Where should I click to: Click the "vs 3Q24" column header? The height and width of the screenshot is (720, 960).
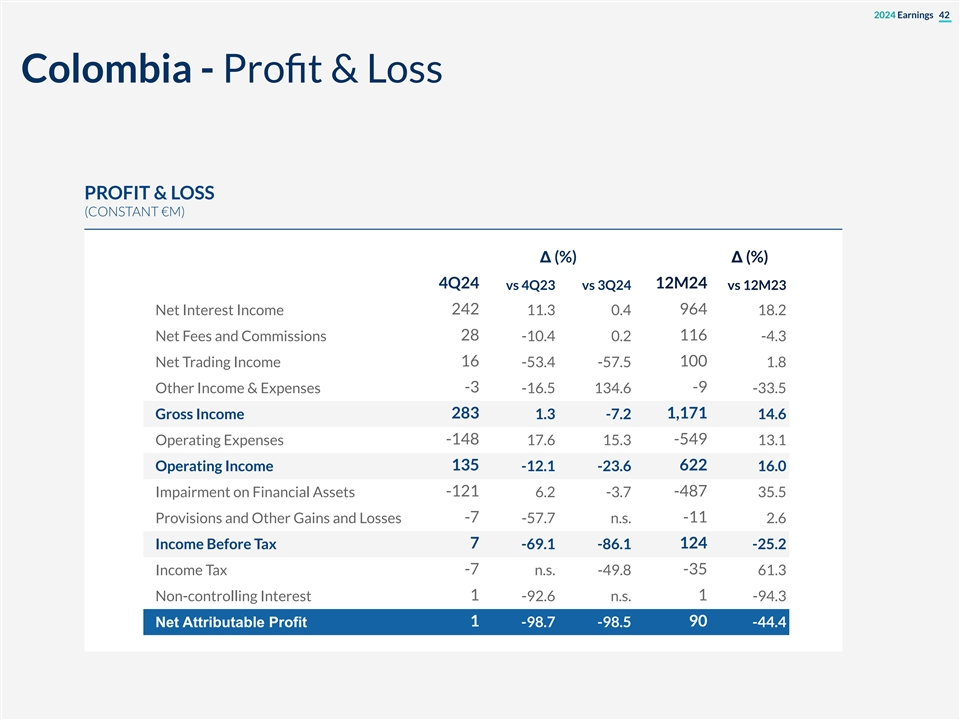(606, 287)
